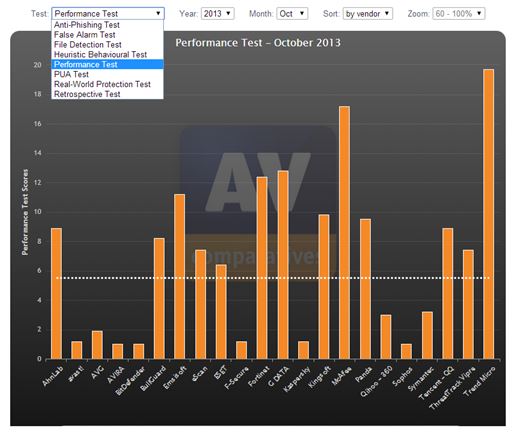Click the Y-axis value 20
The width and height of the screenshot is (516, 438).
coord(37,65)
